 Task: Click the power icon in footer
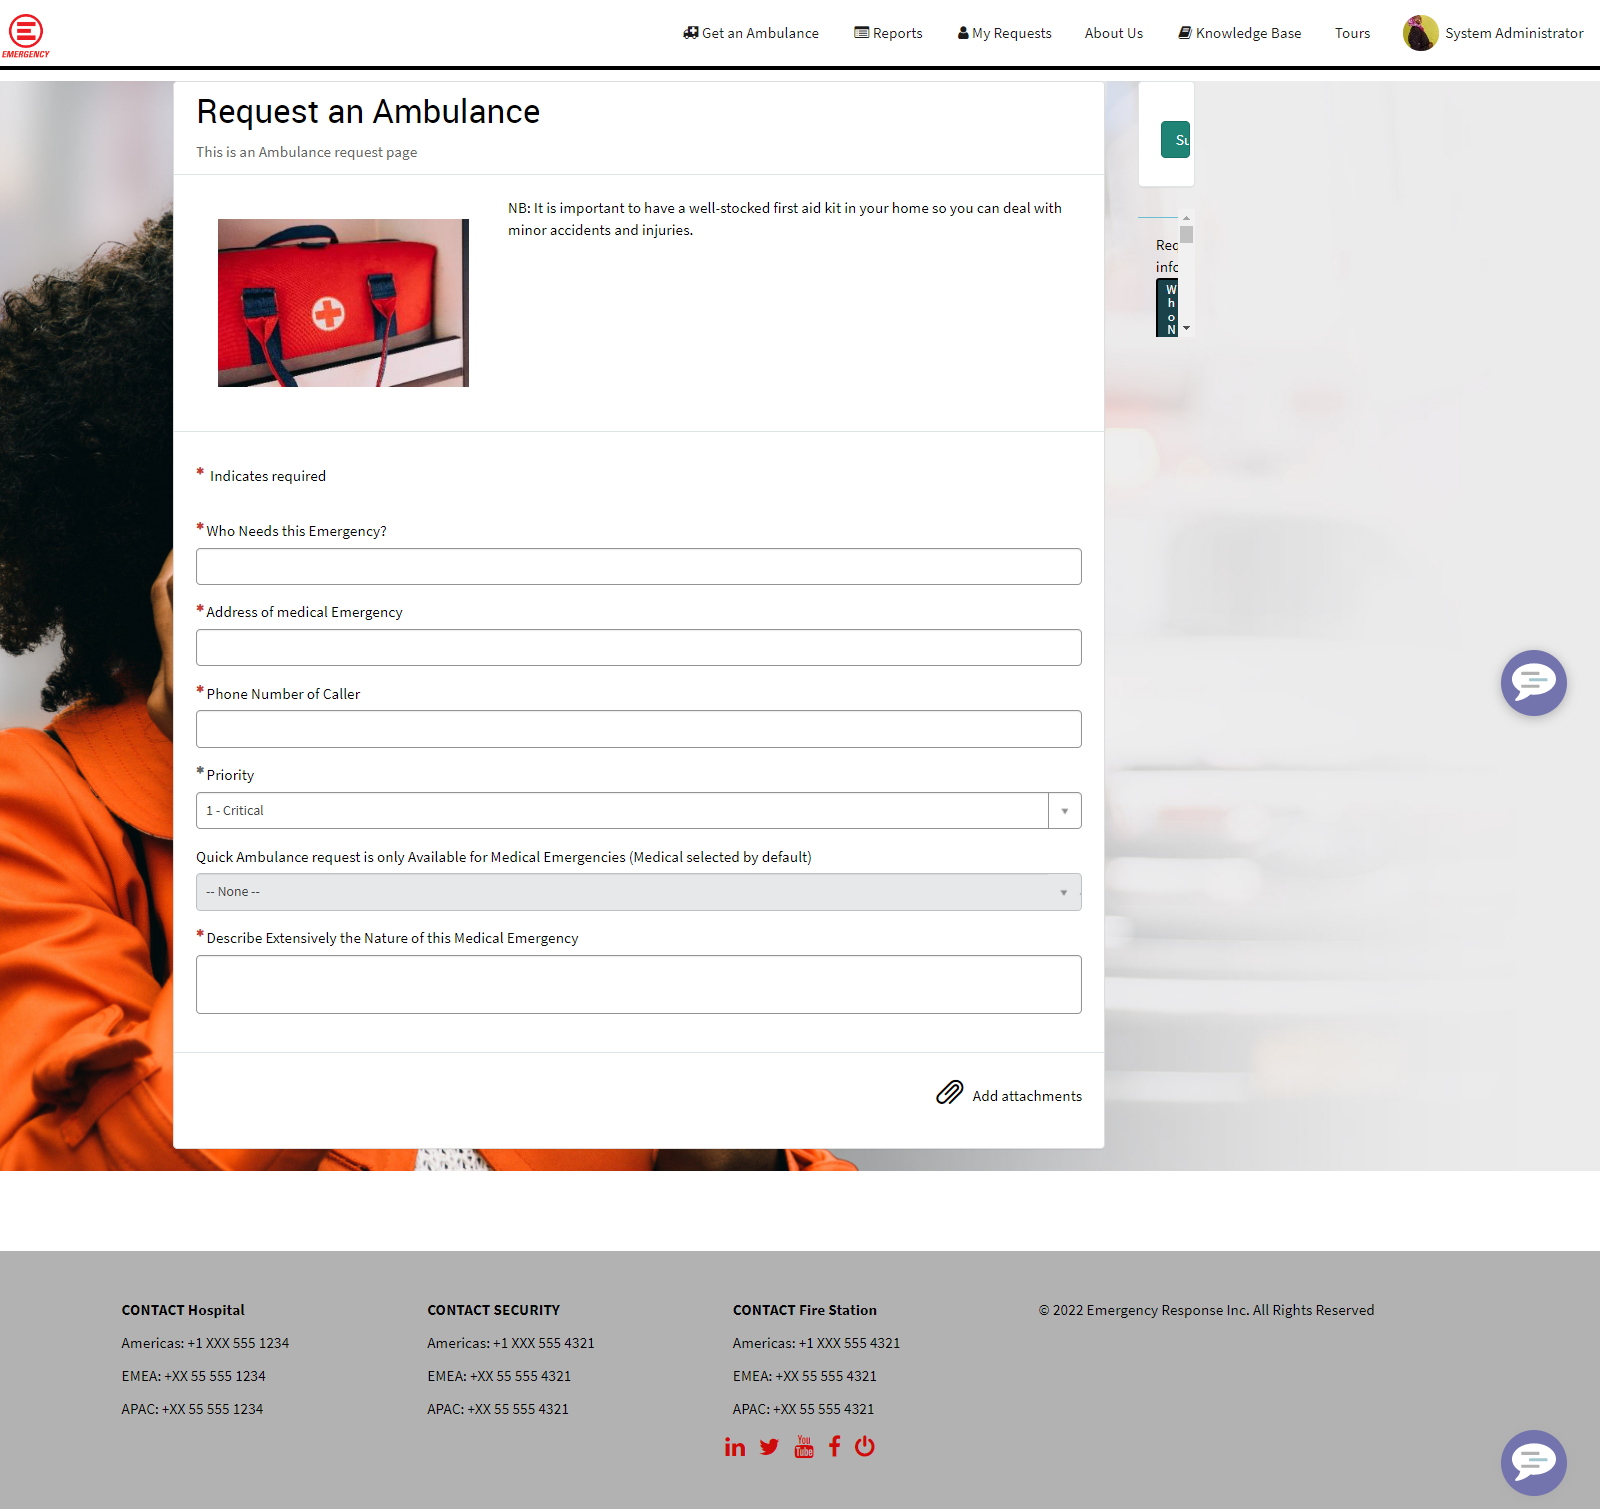[865, 1446]
